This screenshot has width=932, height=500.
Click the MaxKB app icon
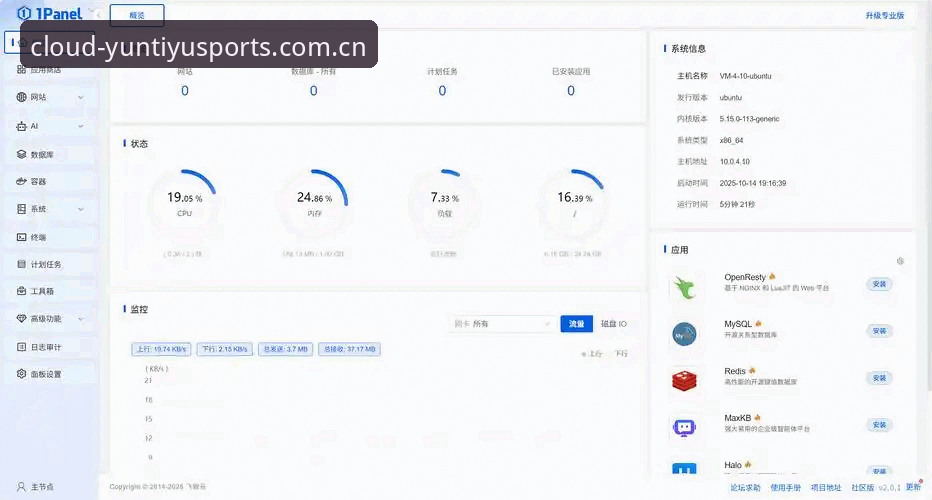tap(684, 427)
